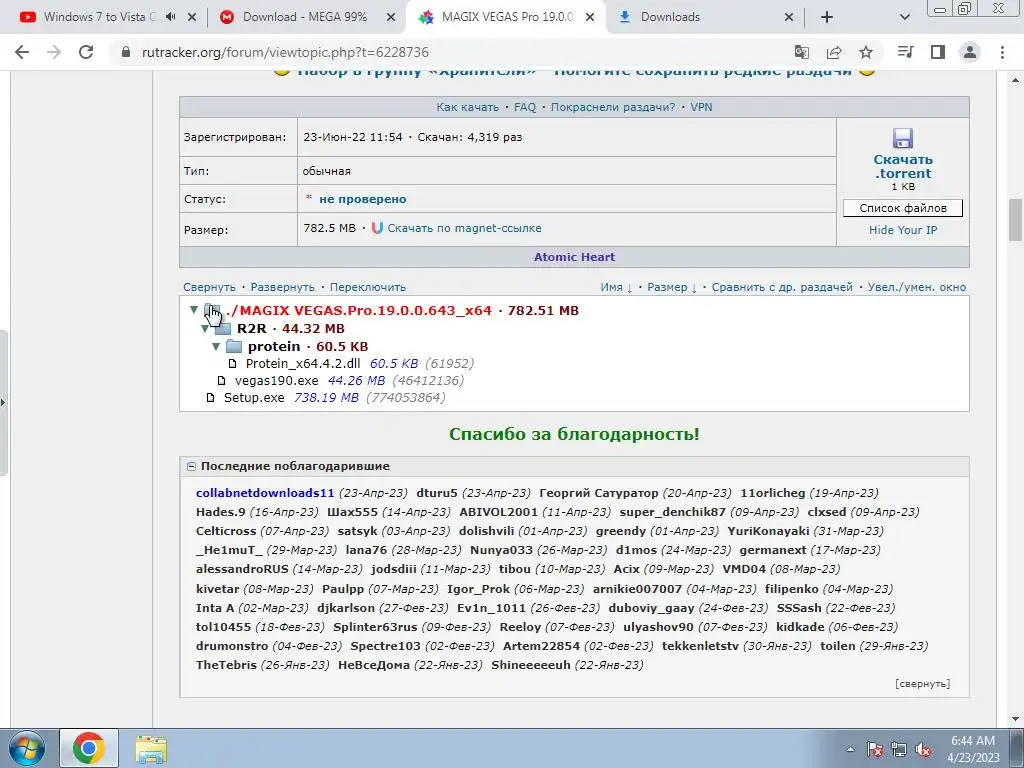Image resolution: width=1024 pixels, height=768 pixels.
Task: Click Скачать по magnet-ссылке link
Action: (x=464, y=228)
